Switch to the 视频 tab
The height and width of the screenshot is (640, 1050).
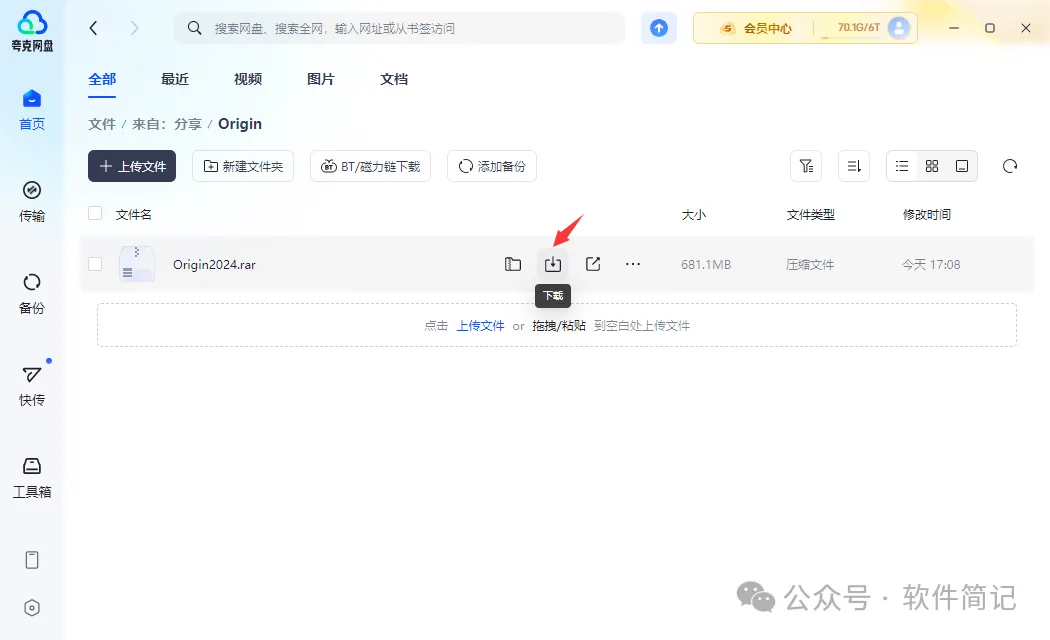click(x=248, y=80)
